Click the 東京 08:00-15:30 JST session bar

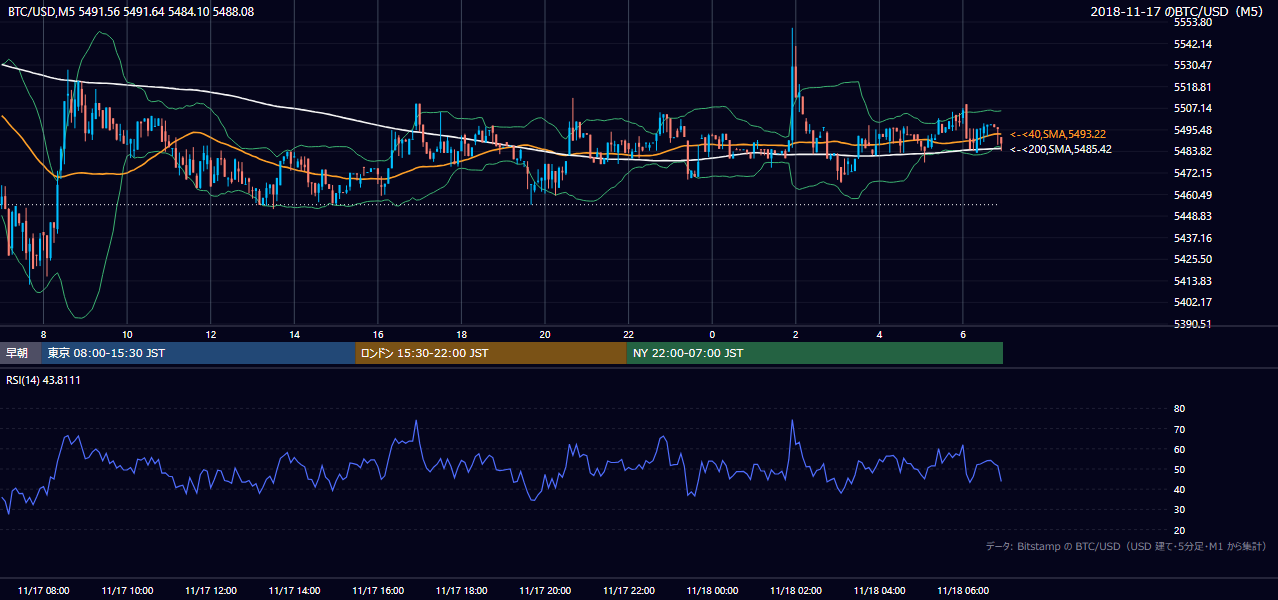coord(199,353)
